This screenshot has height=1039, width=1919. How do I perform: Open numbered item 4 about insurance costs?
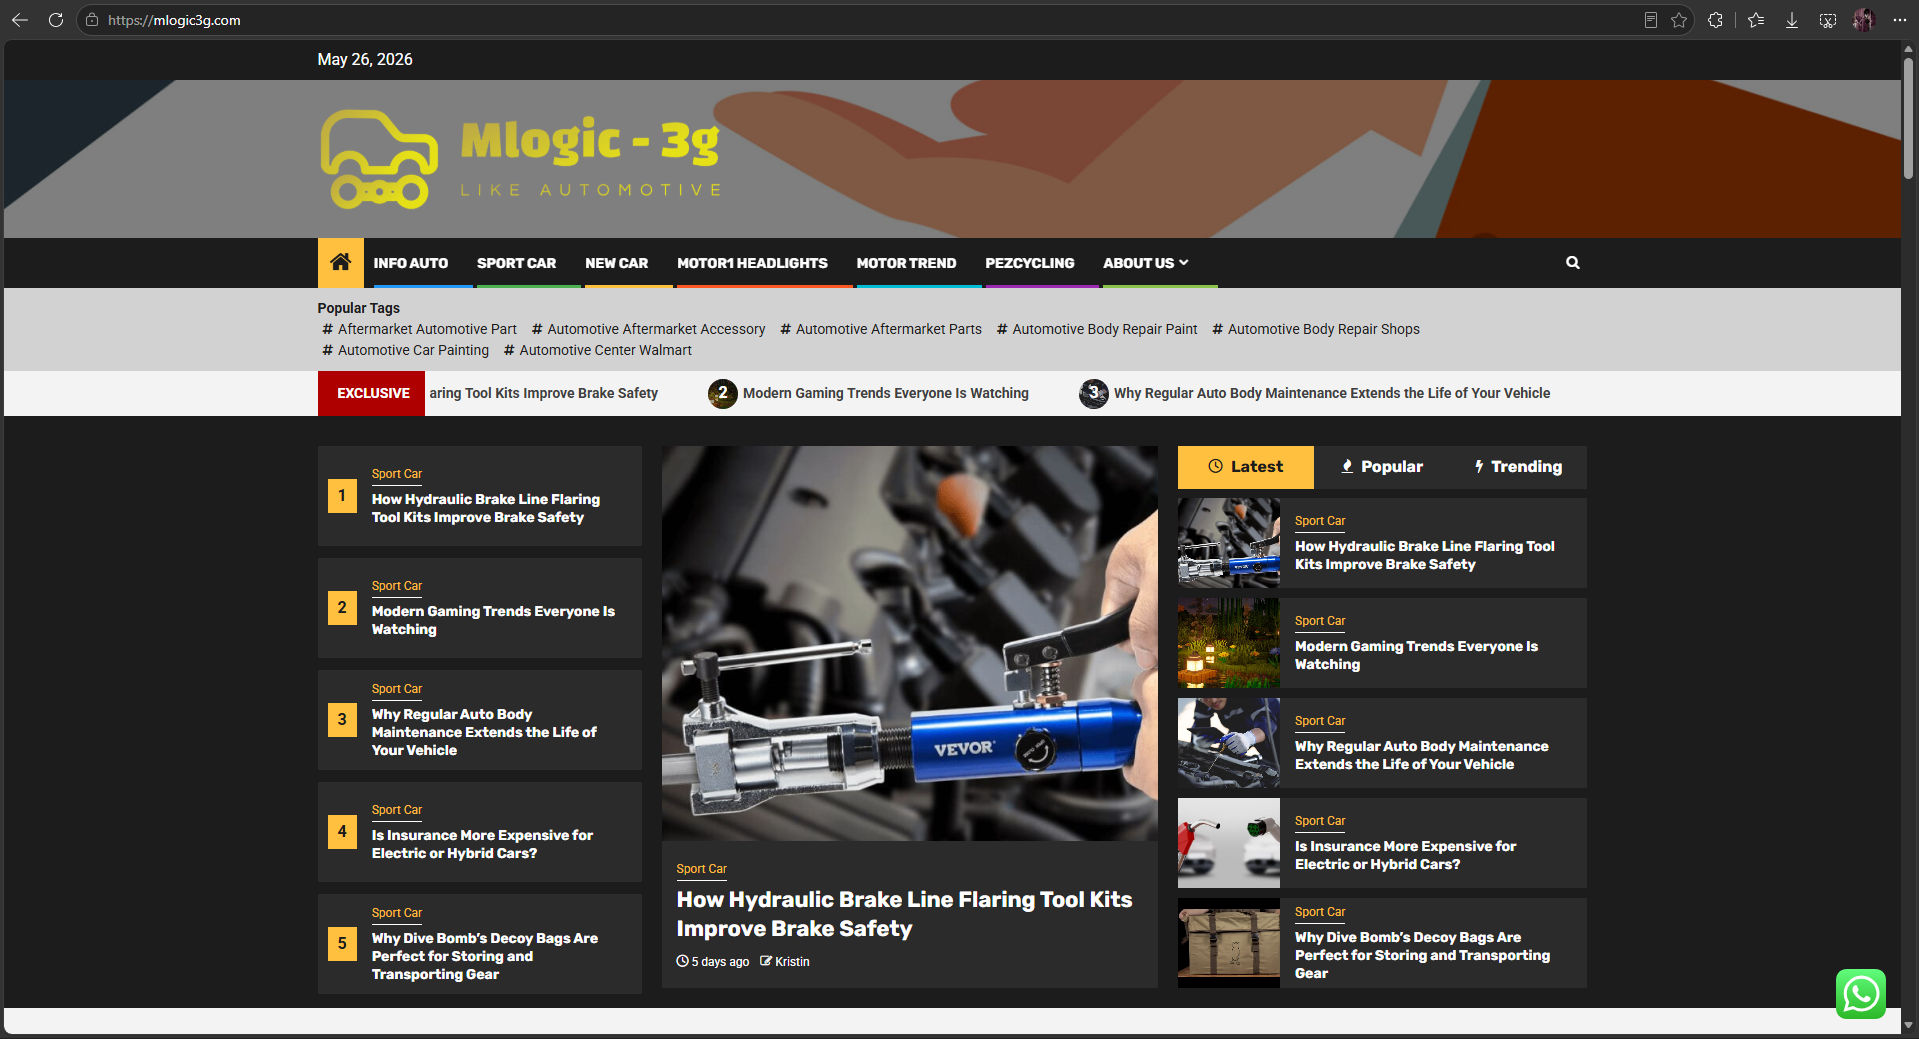(482, 844)
